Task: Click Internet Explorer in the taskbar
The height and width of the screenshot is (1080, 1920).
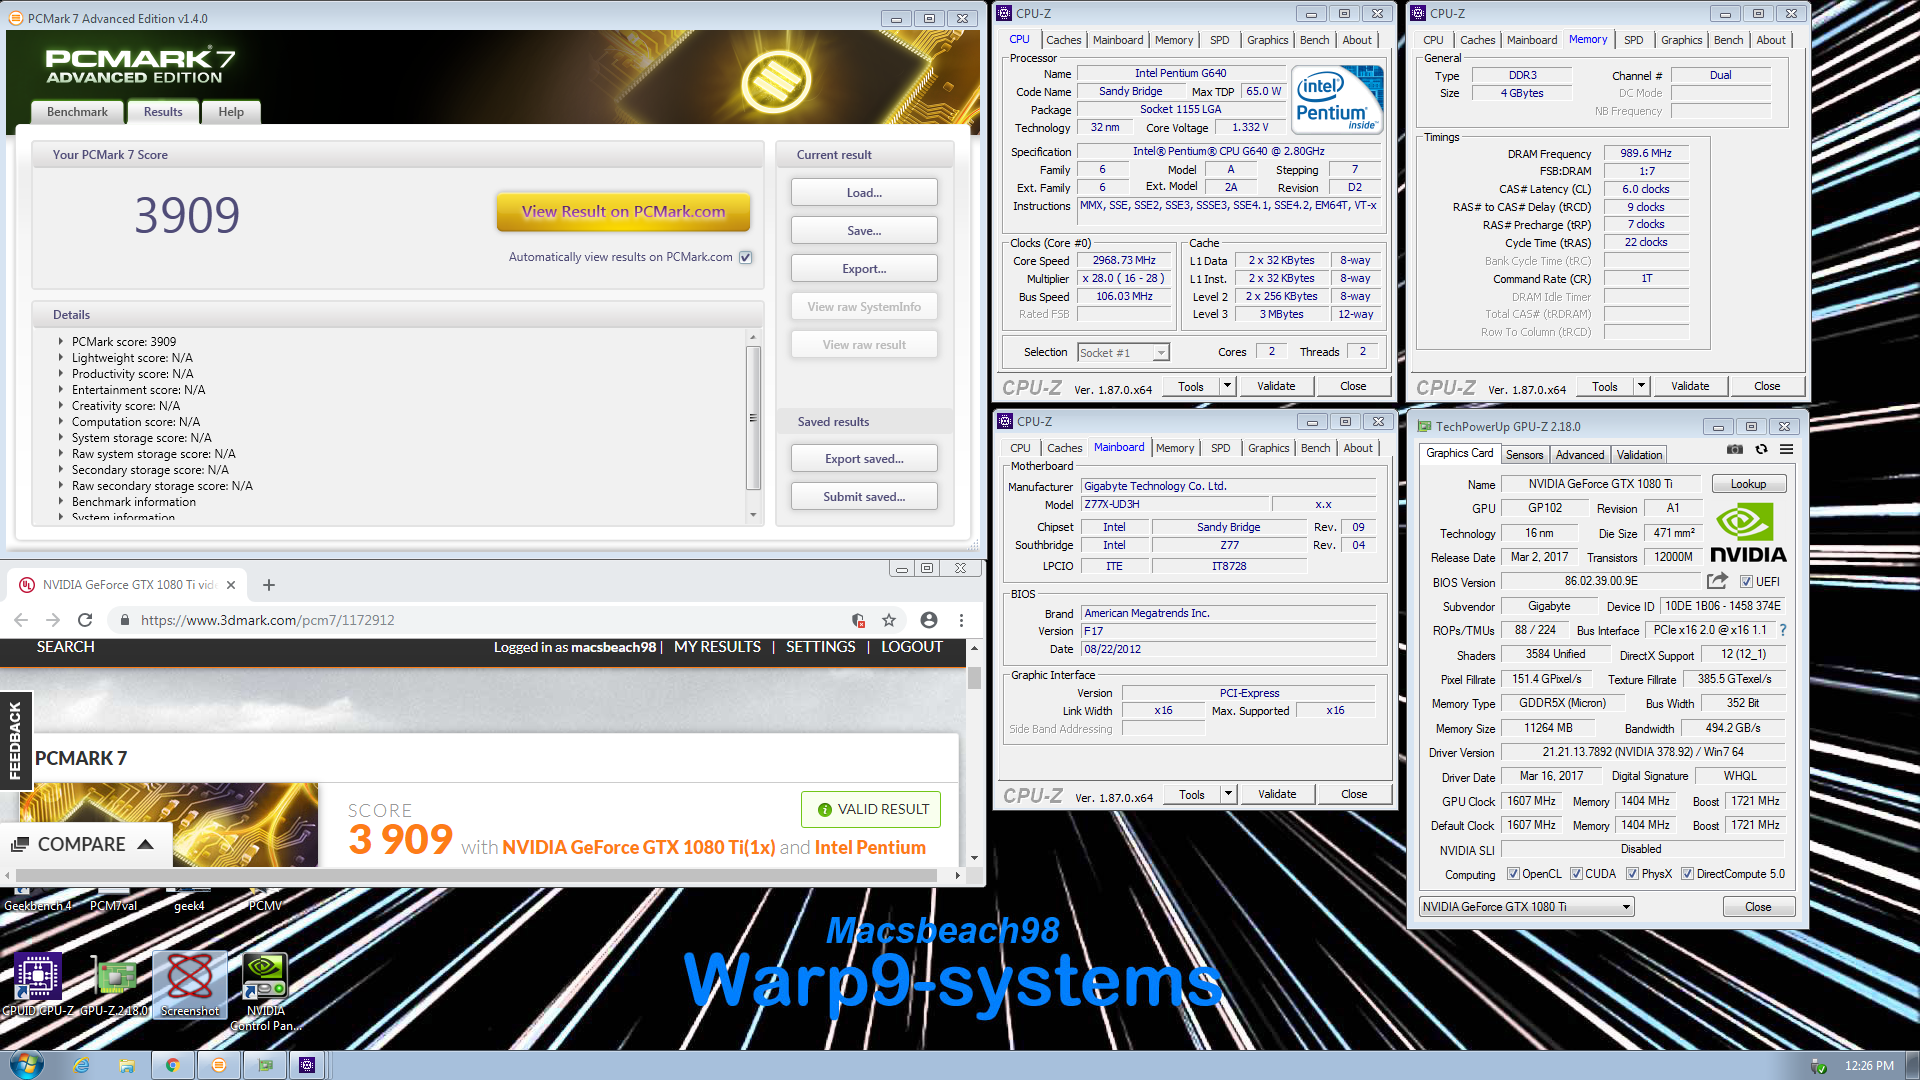Action: click(82, 1066)
